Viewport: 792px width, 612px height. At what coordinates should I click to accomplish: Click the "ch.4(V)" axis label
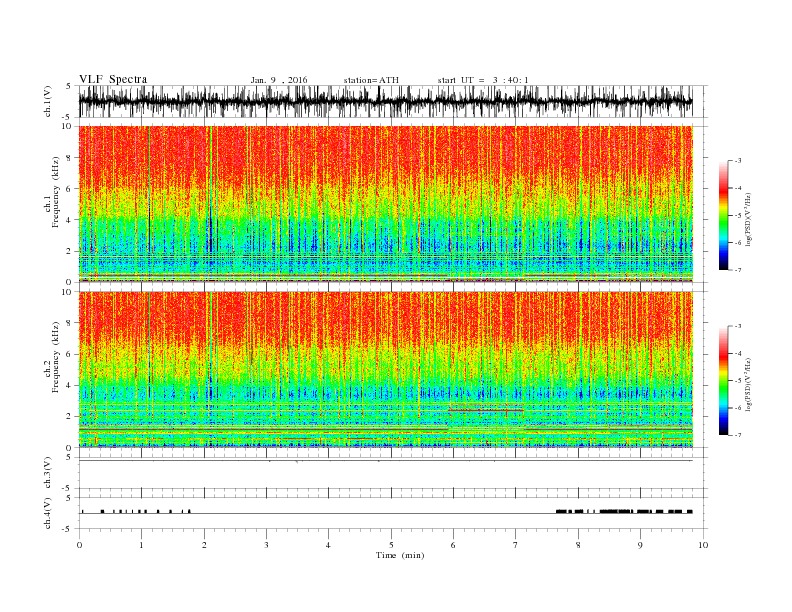[48, 514]
